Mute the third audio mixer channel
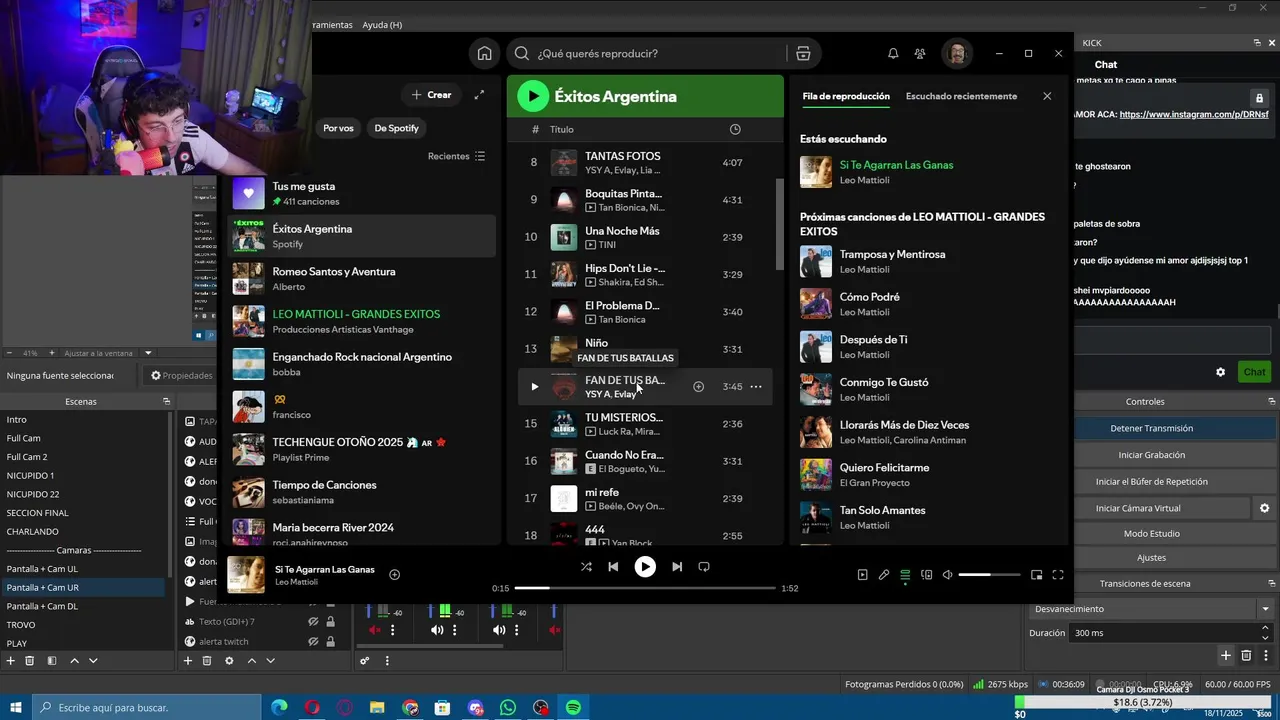This screenshot has height=720, width=1280. tap(498, 630)
